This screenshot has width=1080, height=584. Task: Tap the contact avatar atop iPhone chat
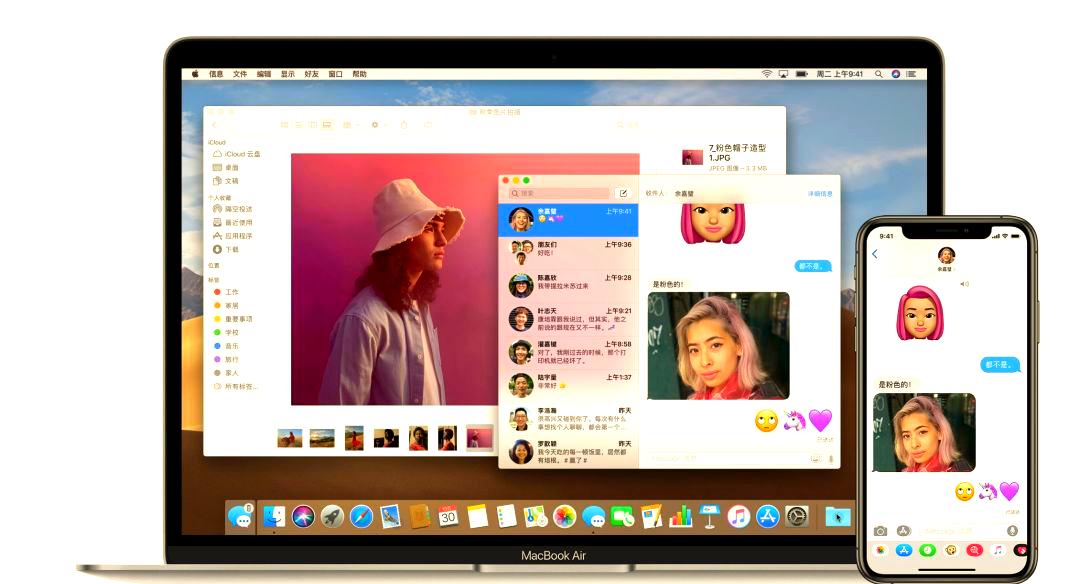coord(946,256)
